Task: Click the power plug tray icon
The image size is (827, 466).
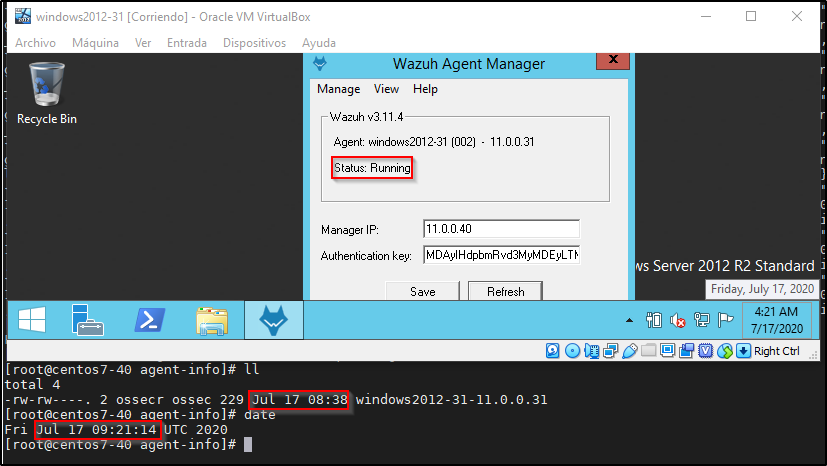Action: (653, 320)
